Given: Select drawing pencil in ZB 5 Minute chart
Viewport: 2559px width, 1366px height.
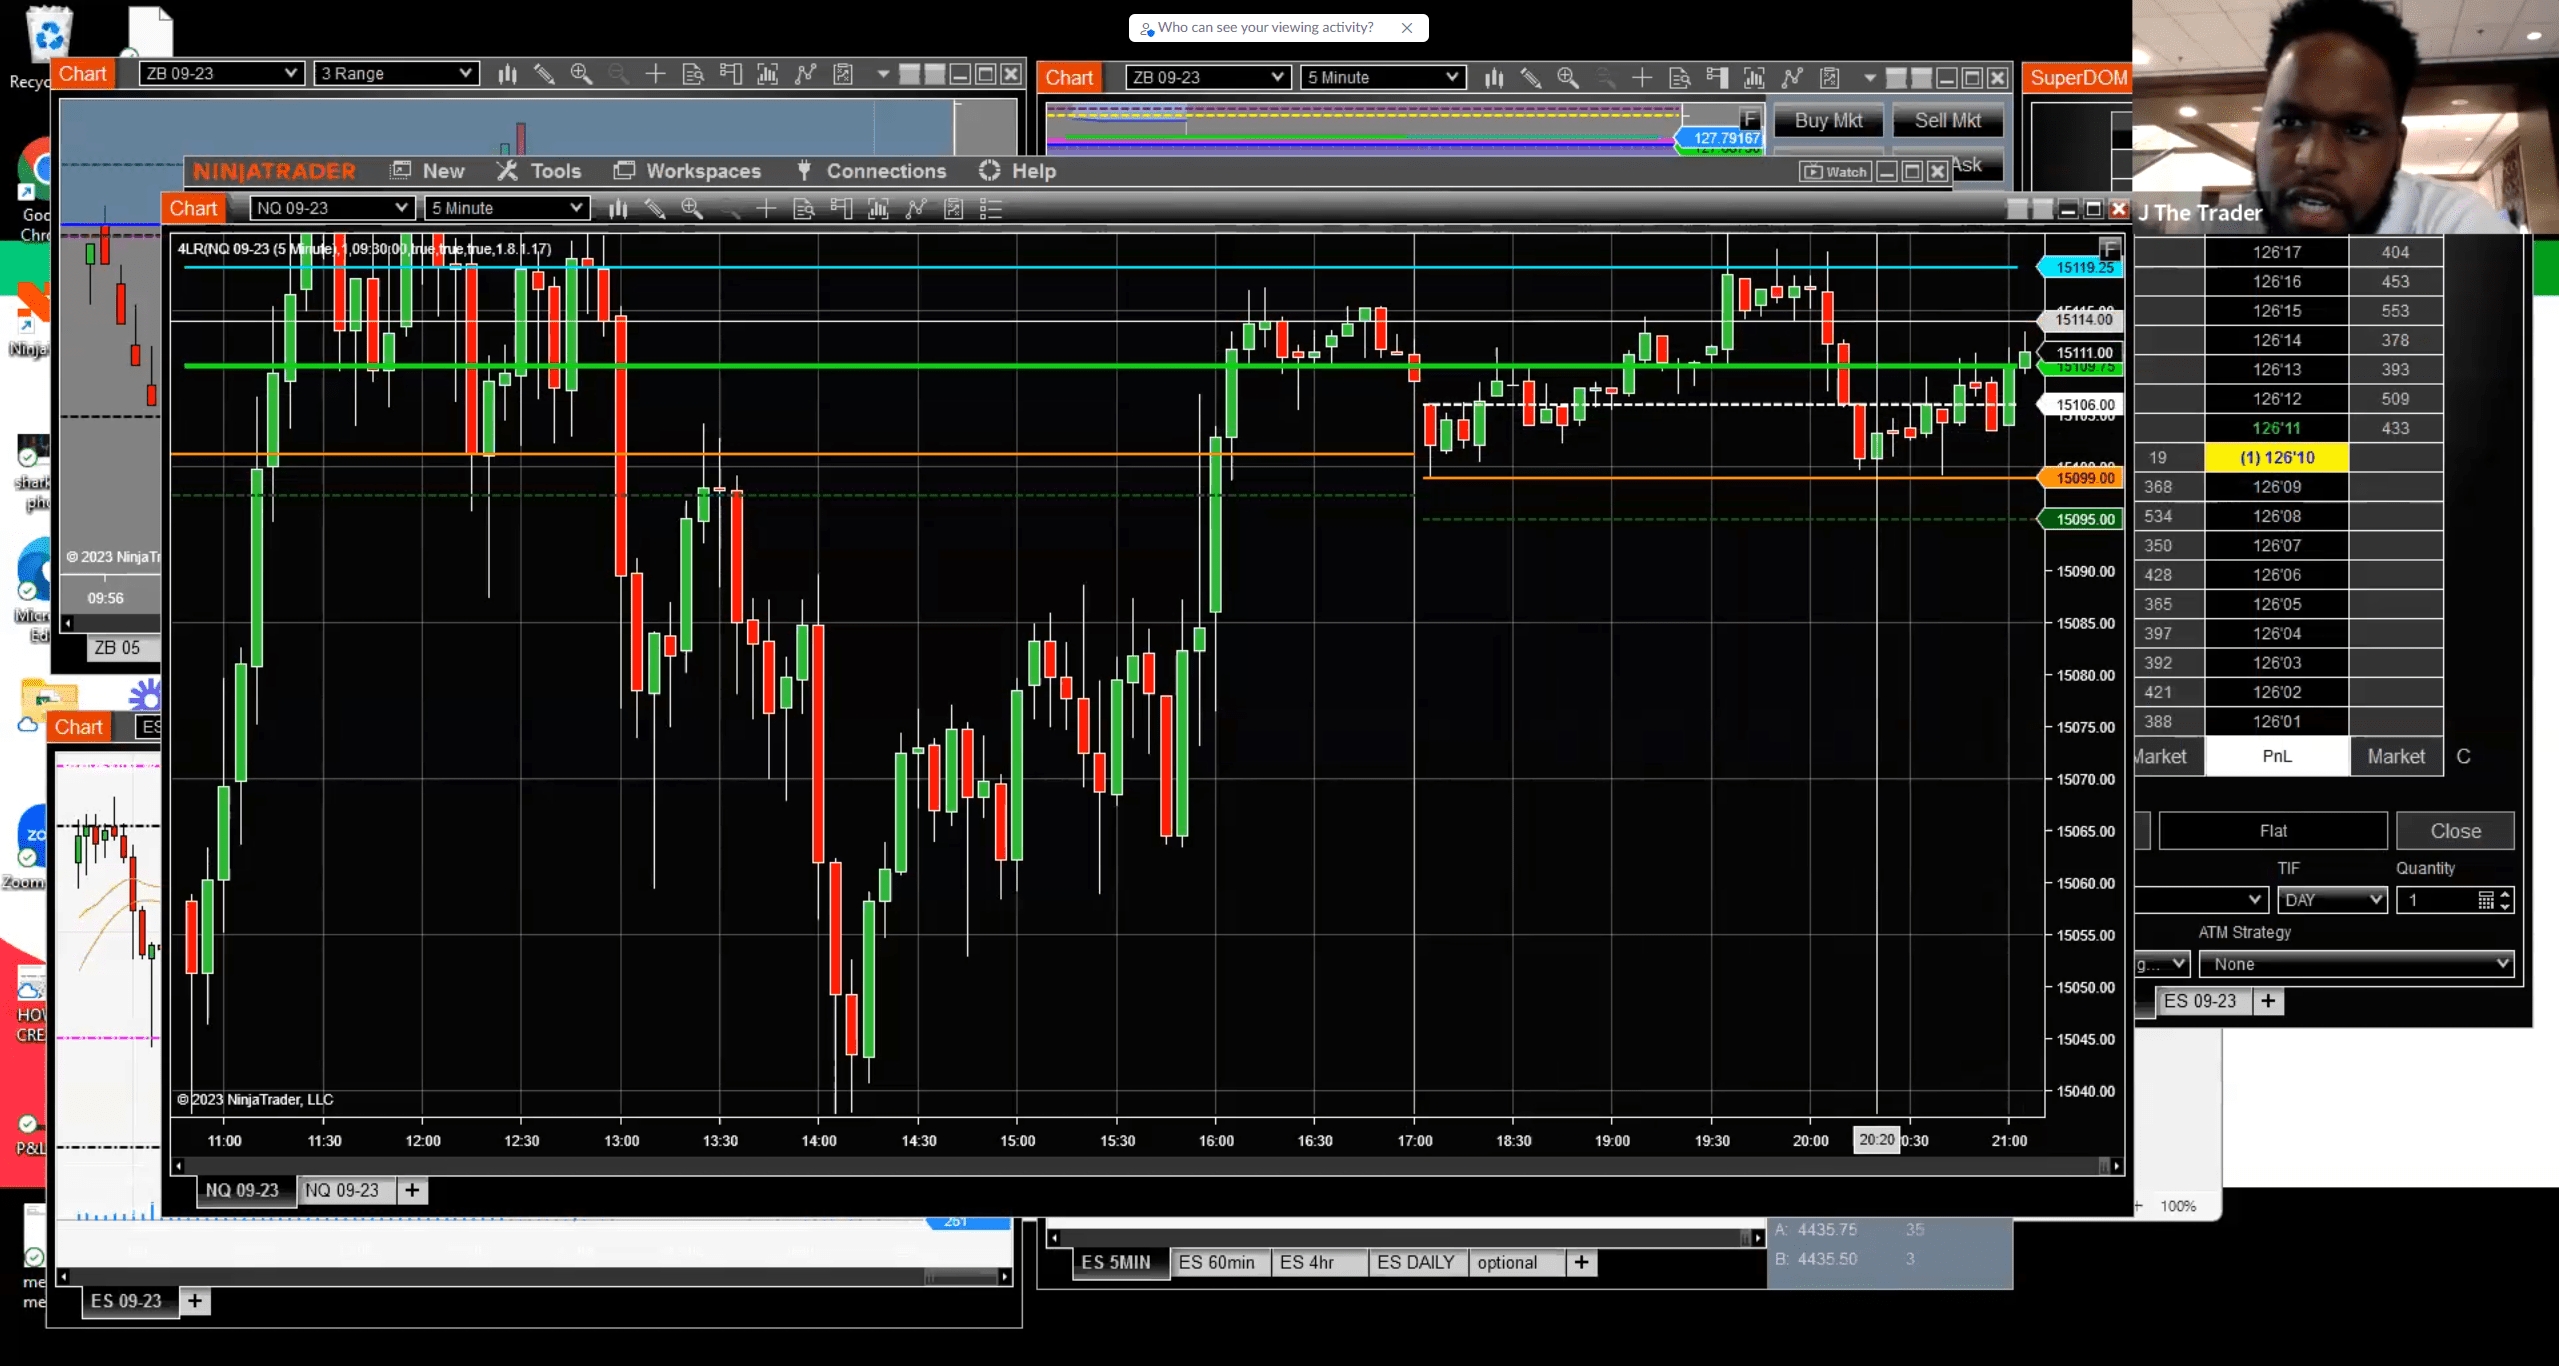Looking at the screenshot, I should coord(1531,77).
